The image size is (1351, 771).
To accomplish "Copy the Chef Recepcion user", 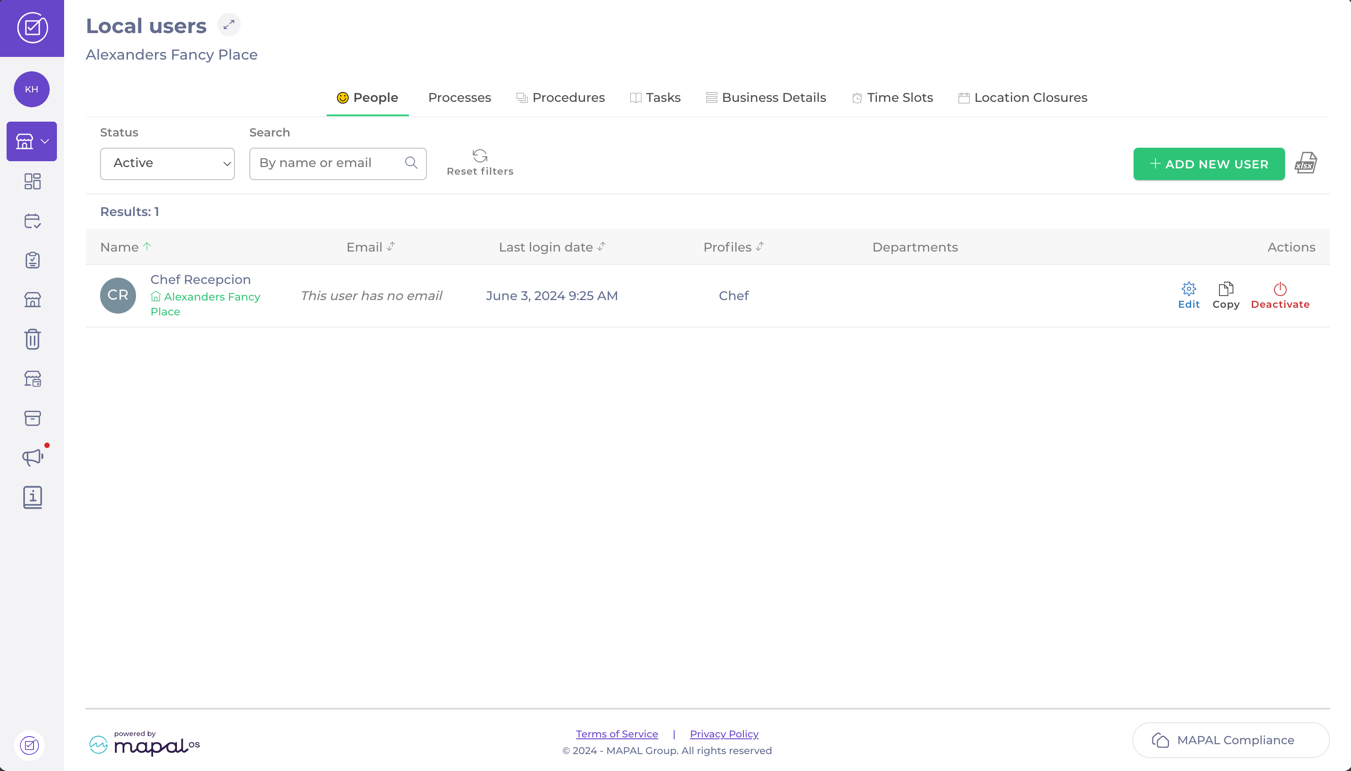I will coord(1226,295).
